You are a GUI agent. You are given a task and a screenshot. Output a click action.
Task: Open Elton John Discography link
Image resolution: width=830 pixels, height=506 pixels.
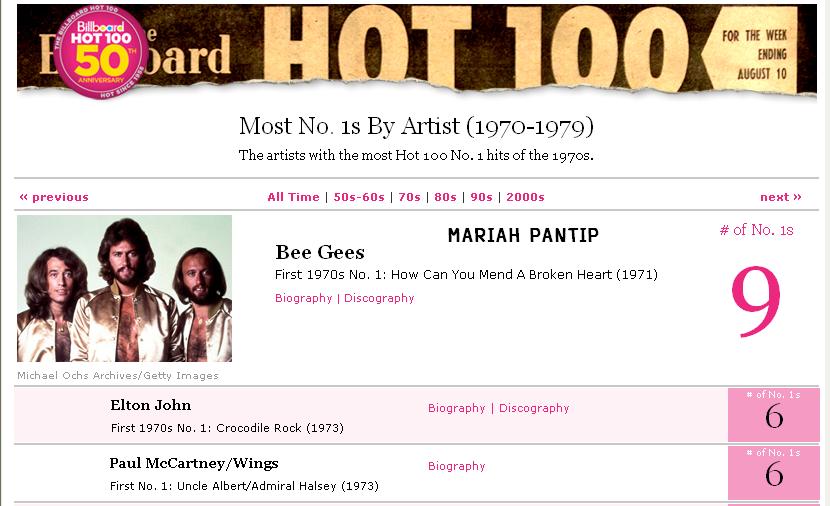click(534, 408)
